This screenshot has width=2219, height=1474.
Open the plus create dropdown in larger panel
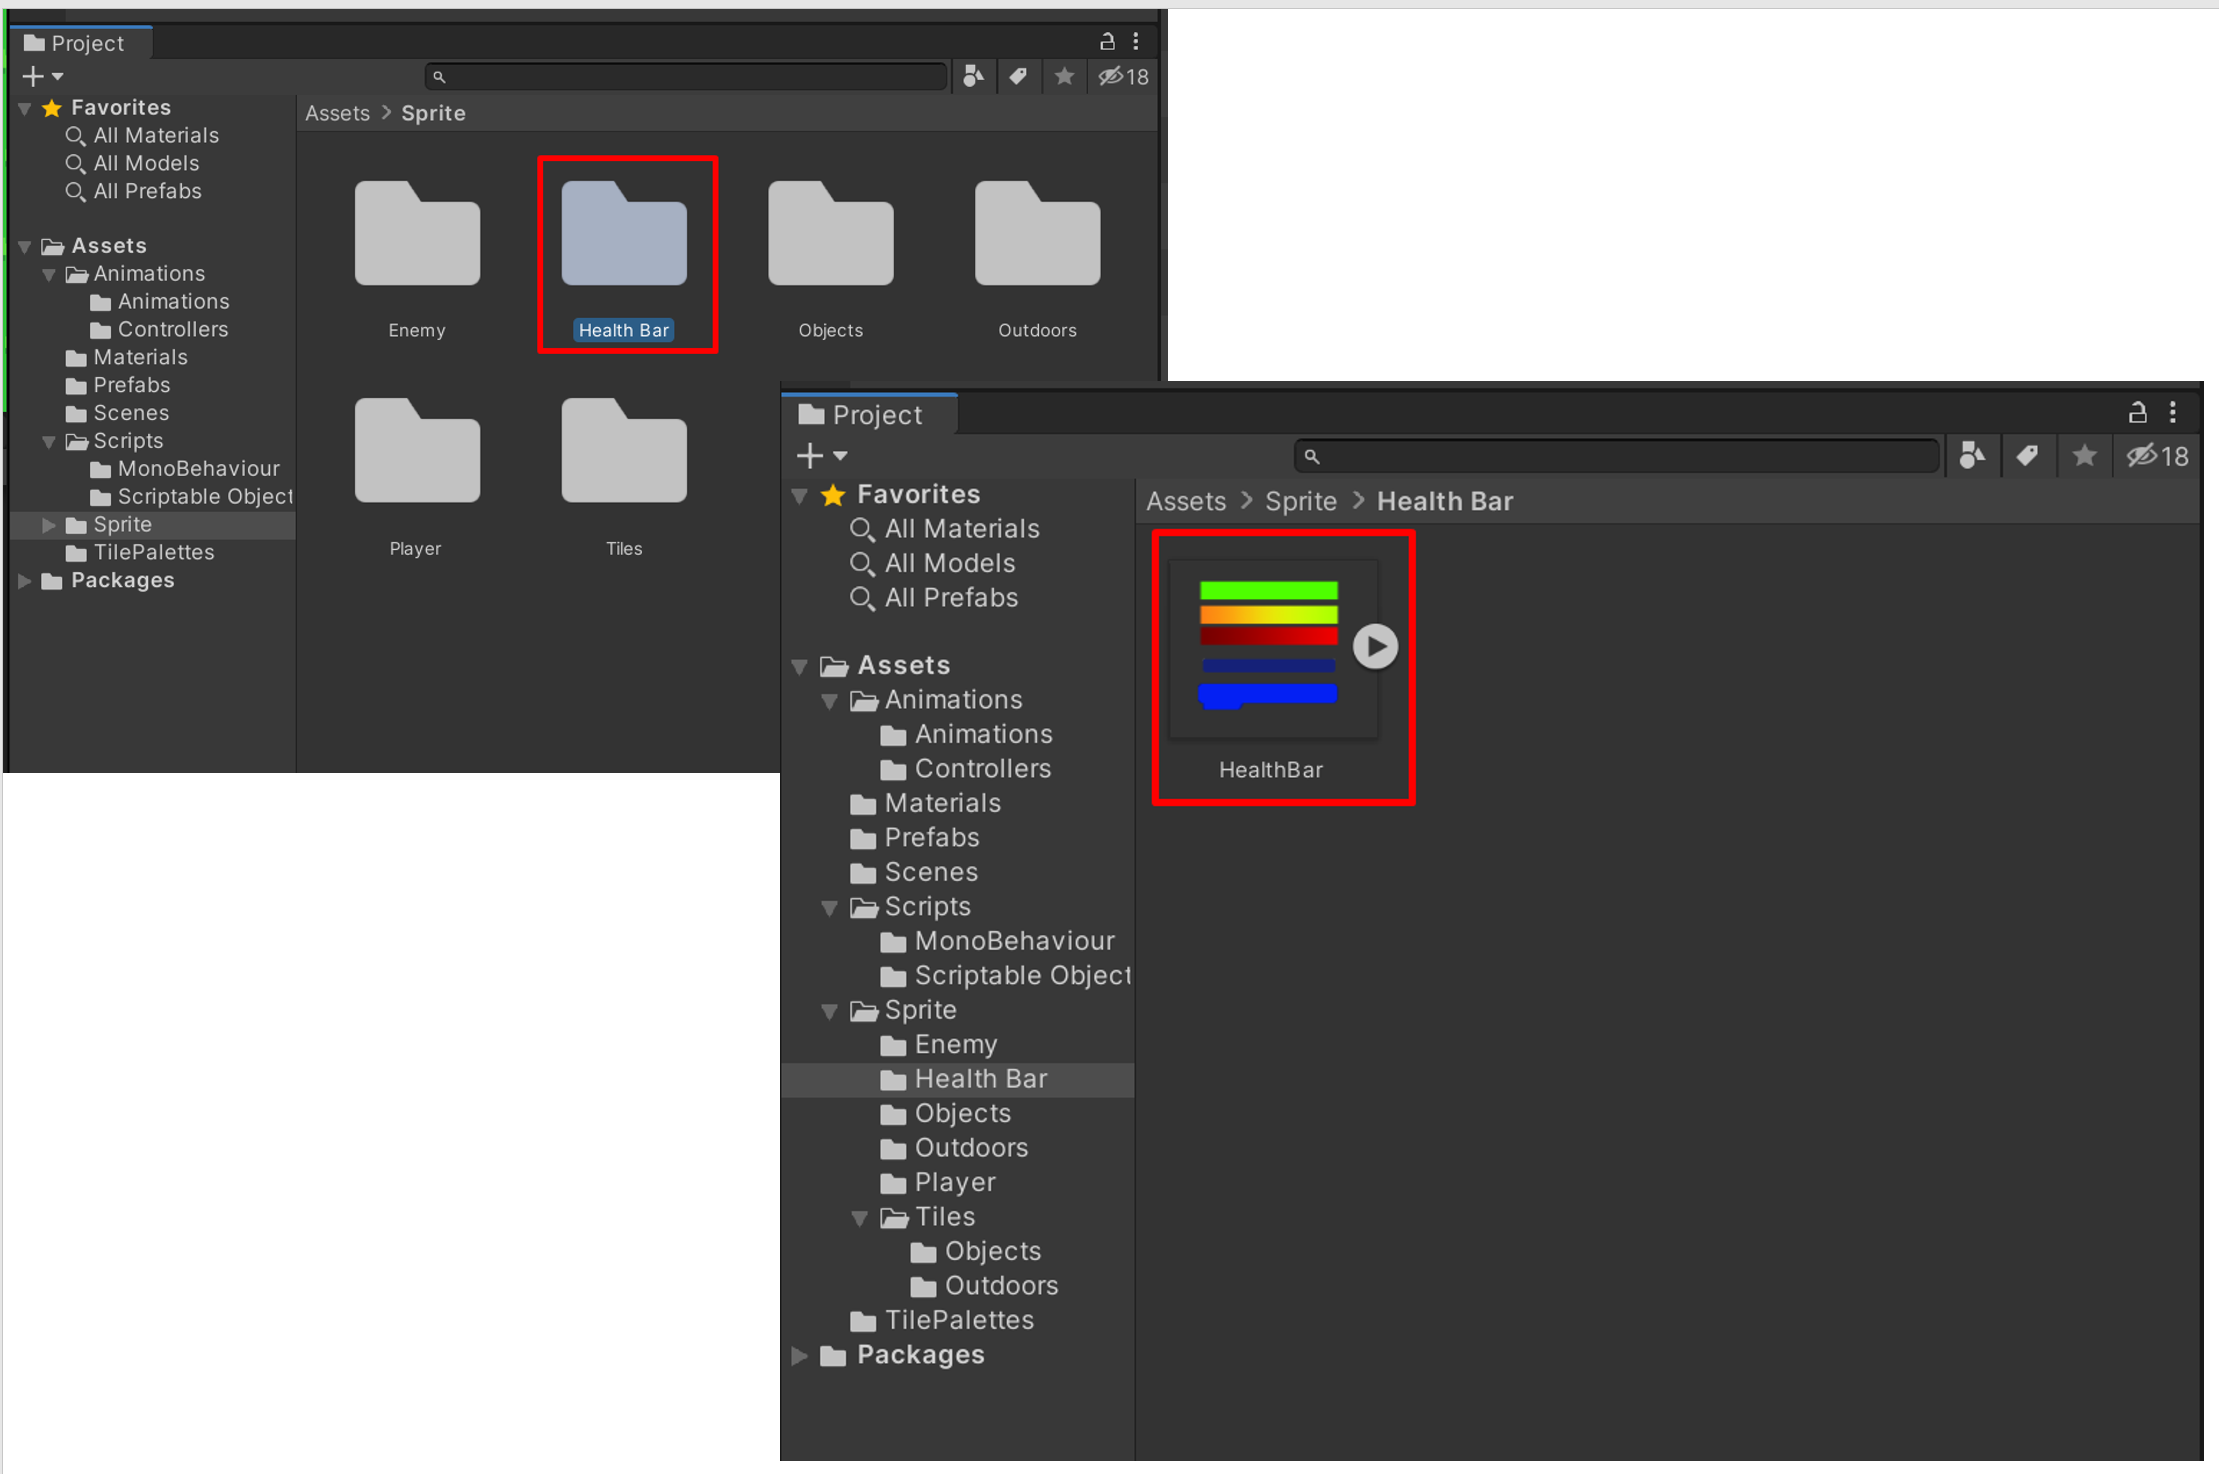pos(821,456)
